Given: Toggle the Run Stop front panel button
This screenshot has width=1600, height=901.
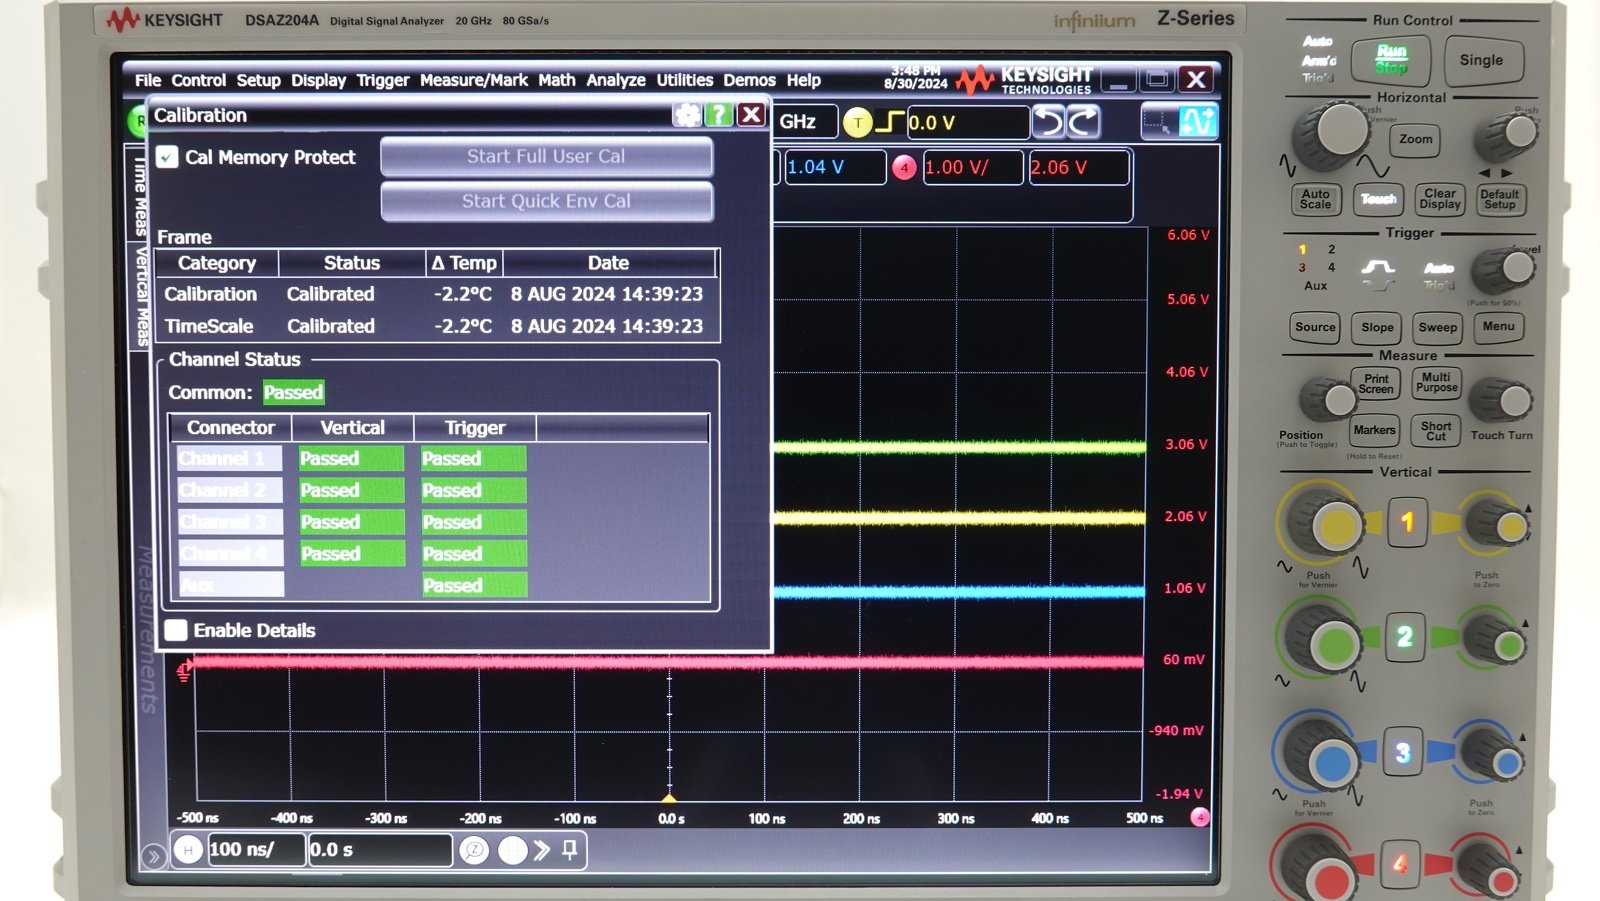Looking at the screenshot, I should [x=1390, y=60].
